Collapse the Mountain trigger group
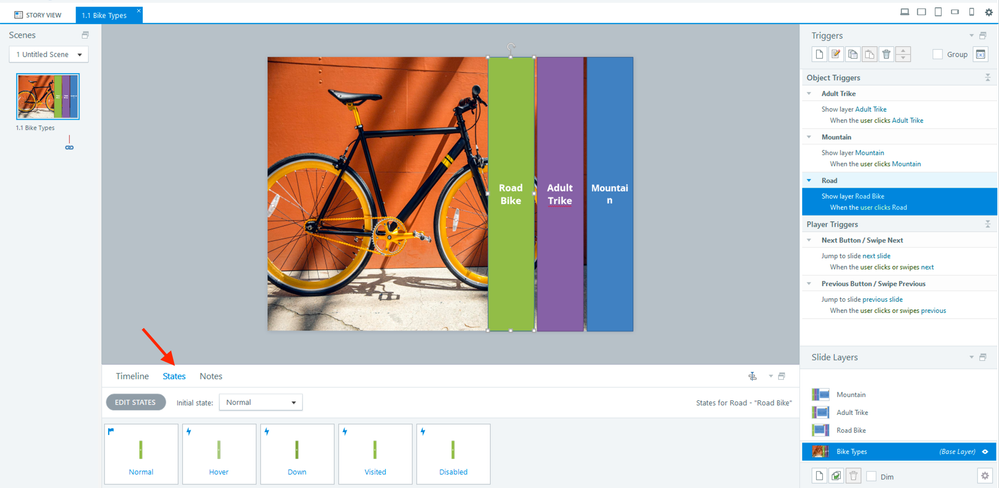Viewport: 999px width, 488px height. pyautogui.click(x=809, y=137)
